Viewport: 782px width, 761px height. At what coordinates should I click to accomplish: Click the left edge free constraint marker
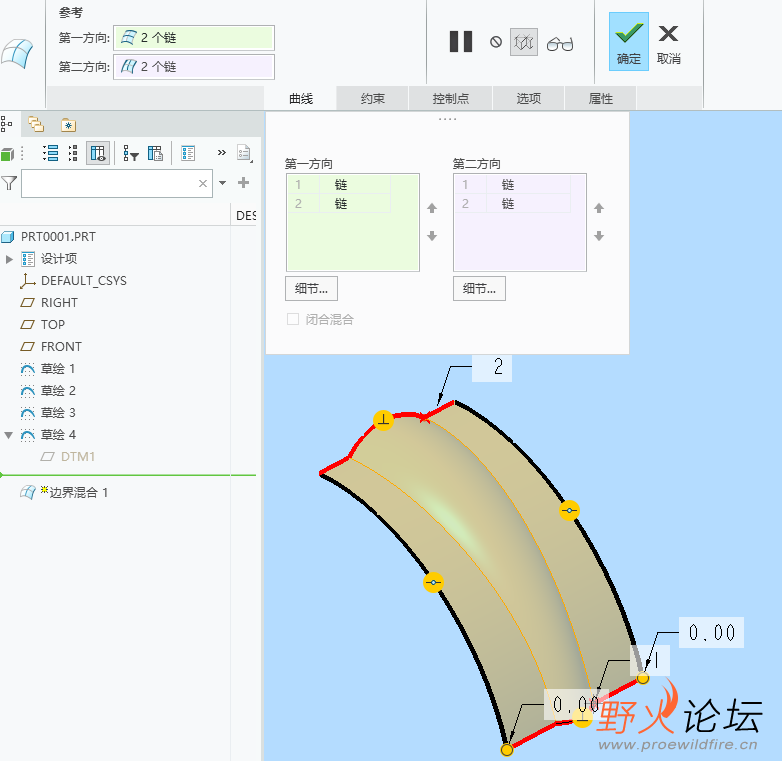click(x=433, y=582)
